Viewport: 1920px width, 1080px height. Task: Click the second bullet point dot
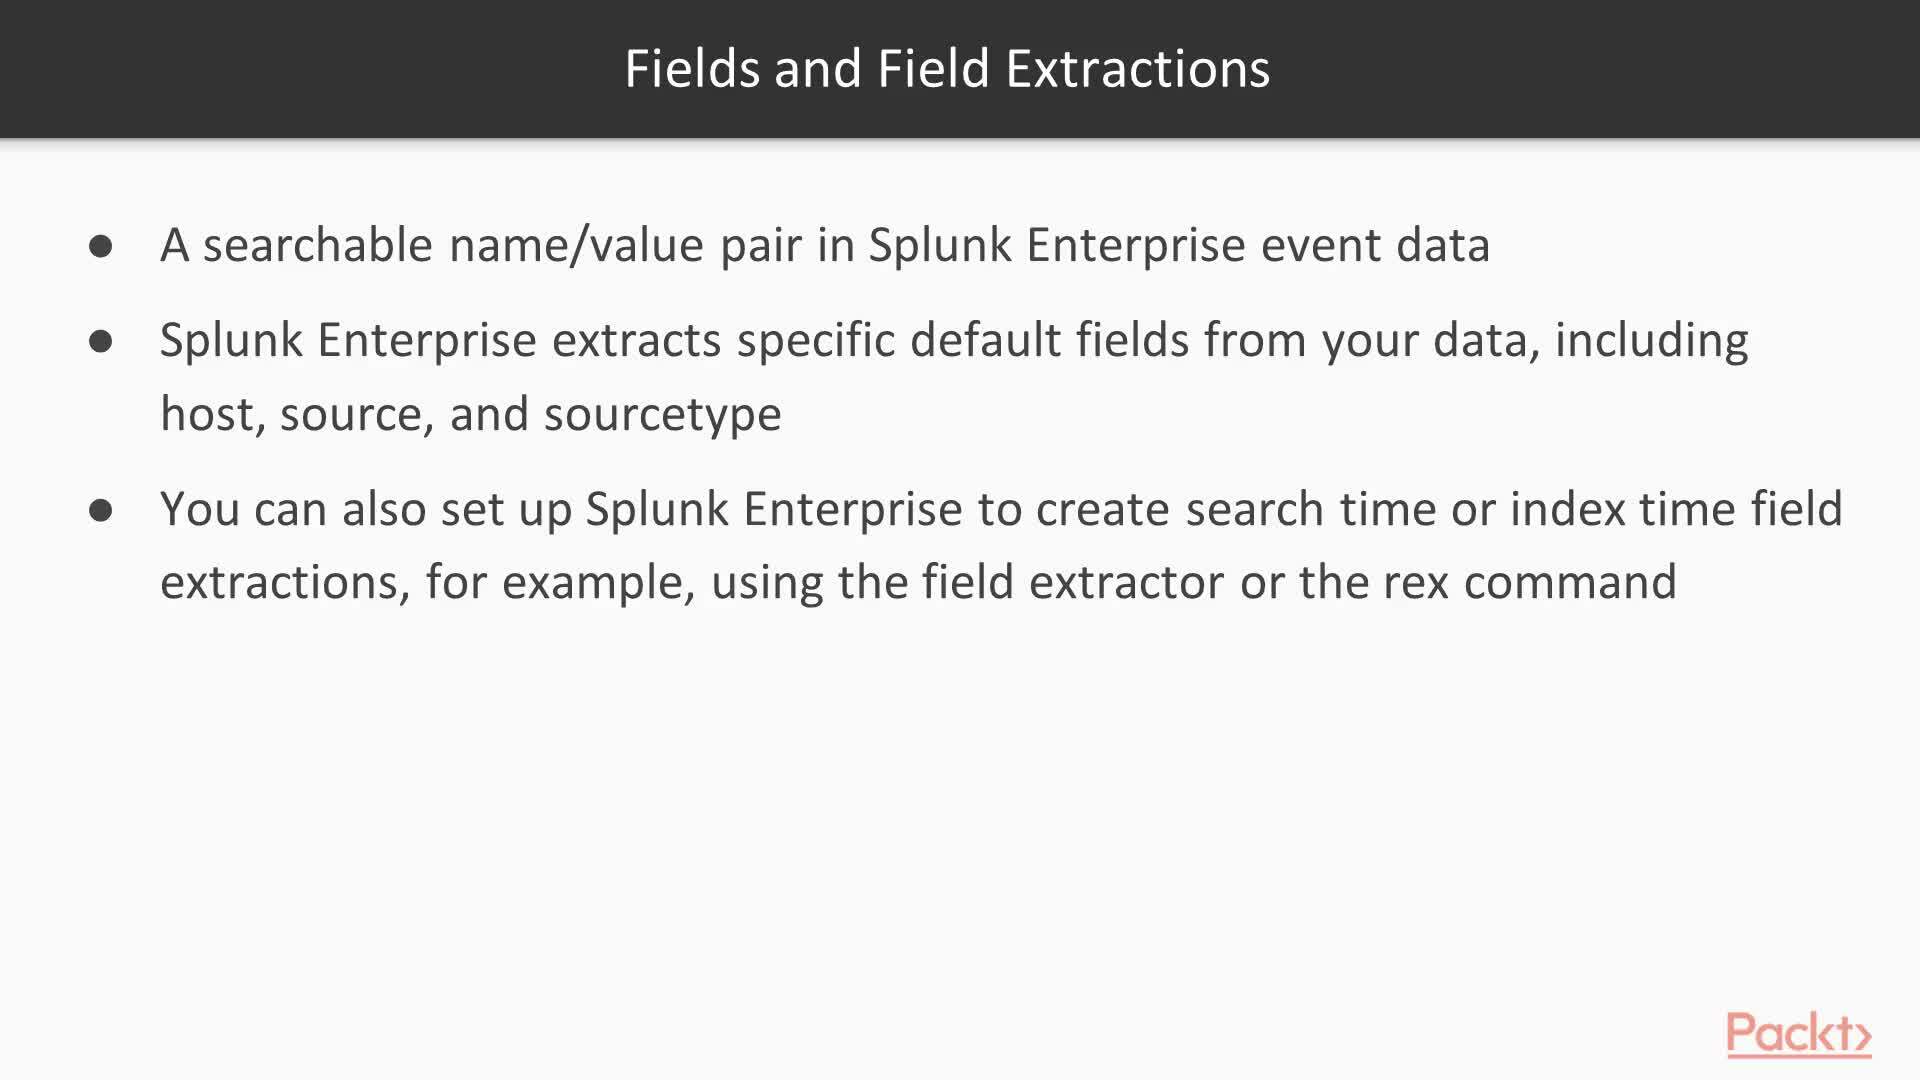101,341
